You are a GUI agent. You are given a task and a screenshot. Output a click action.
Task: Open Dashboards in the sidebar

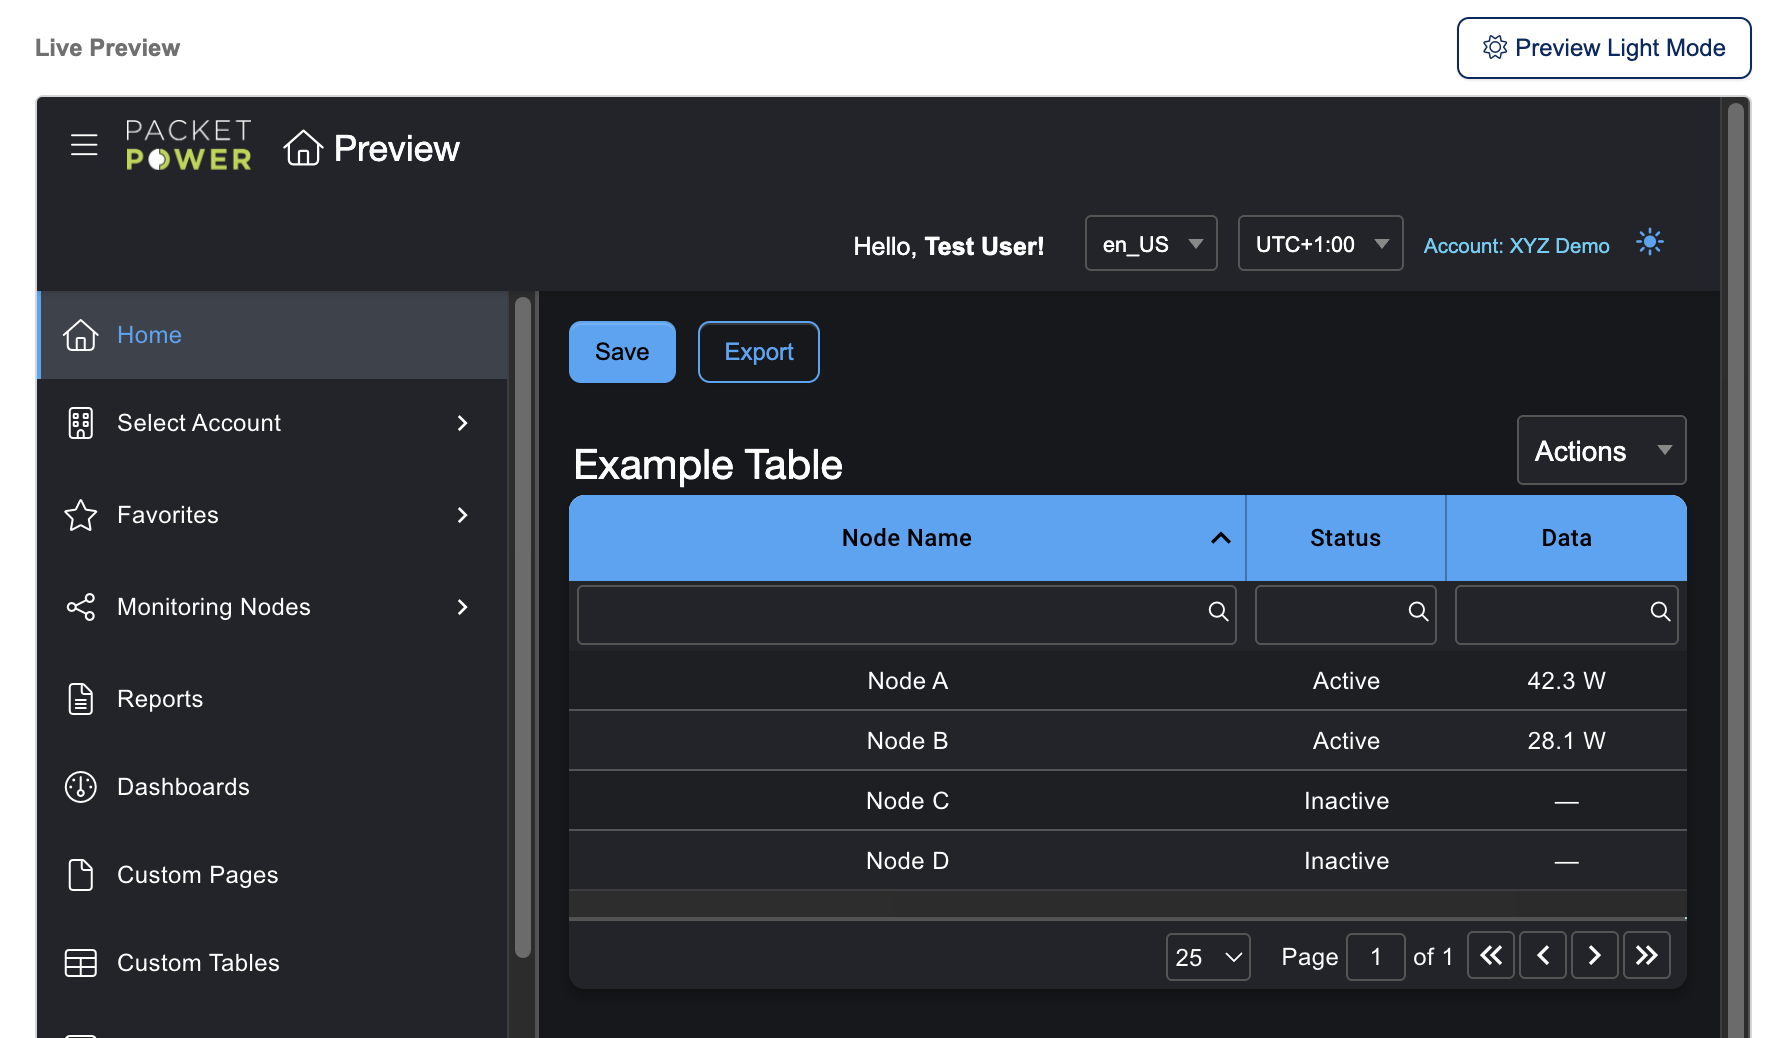pos(273,787)
